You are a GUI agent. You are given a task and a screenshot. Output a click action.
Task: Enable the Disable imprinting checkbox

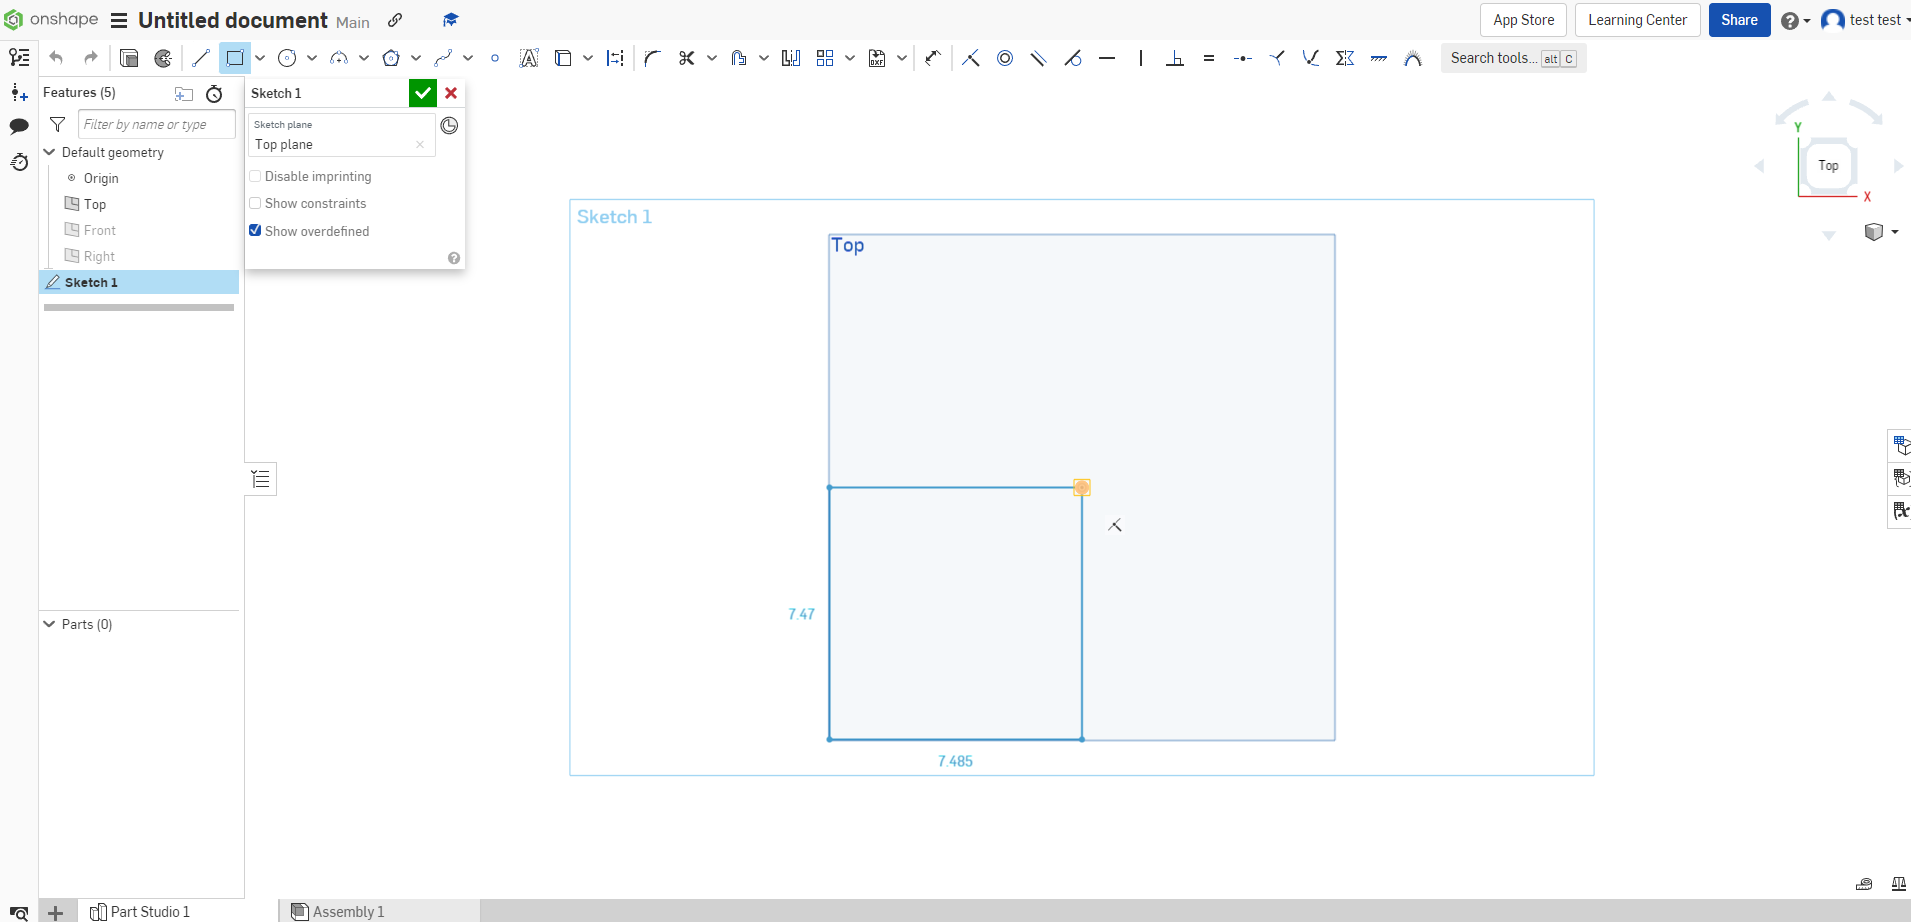tap(256, 176)
